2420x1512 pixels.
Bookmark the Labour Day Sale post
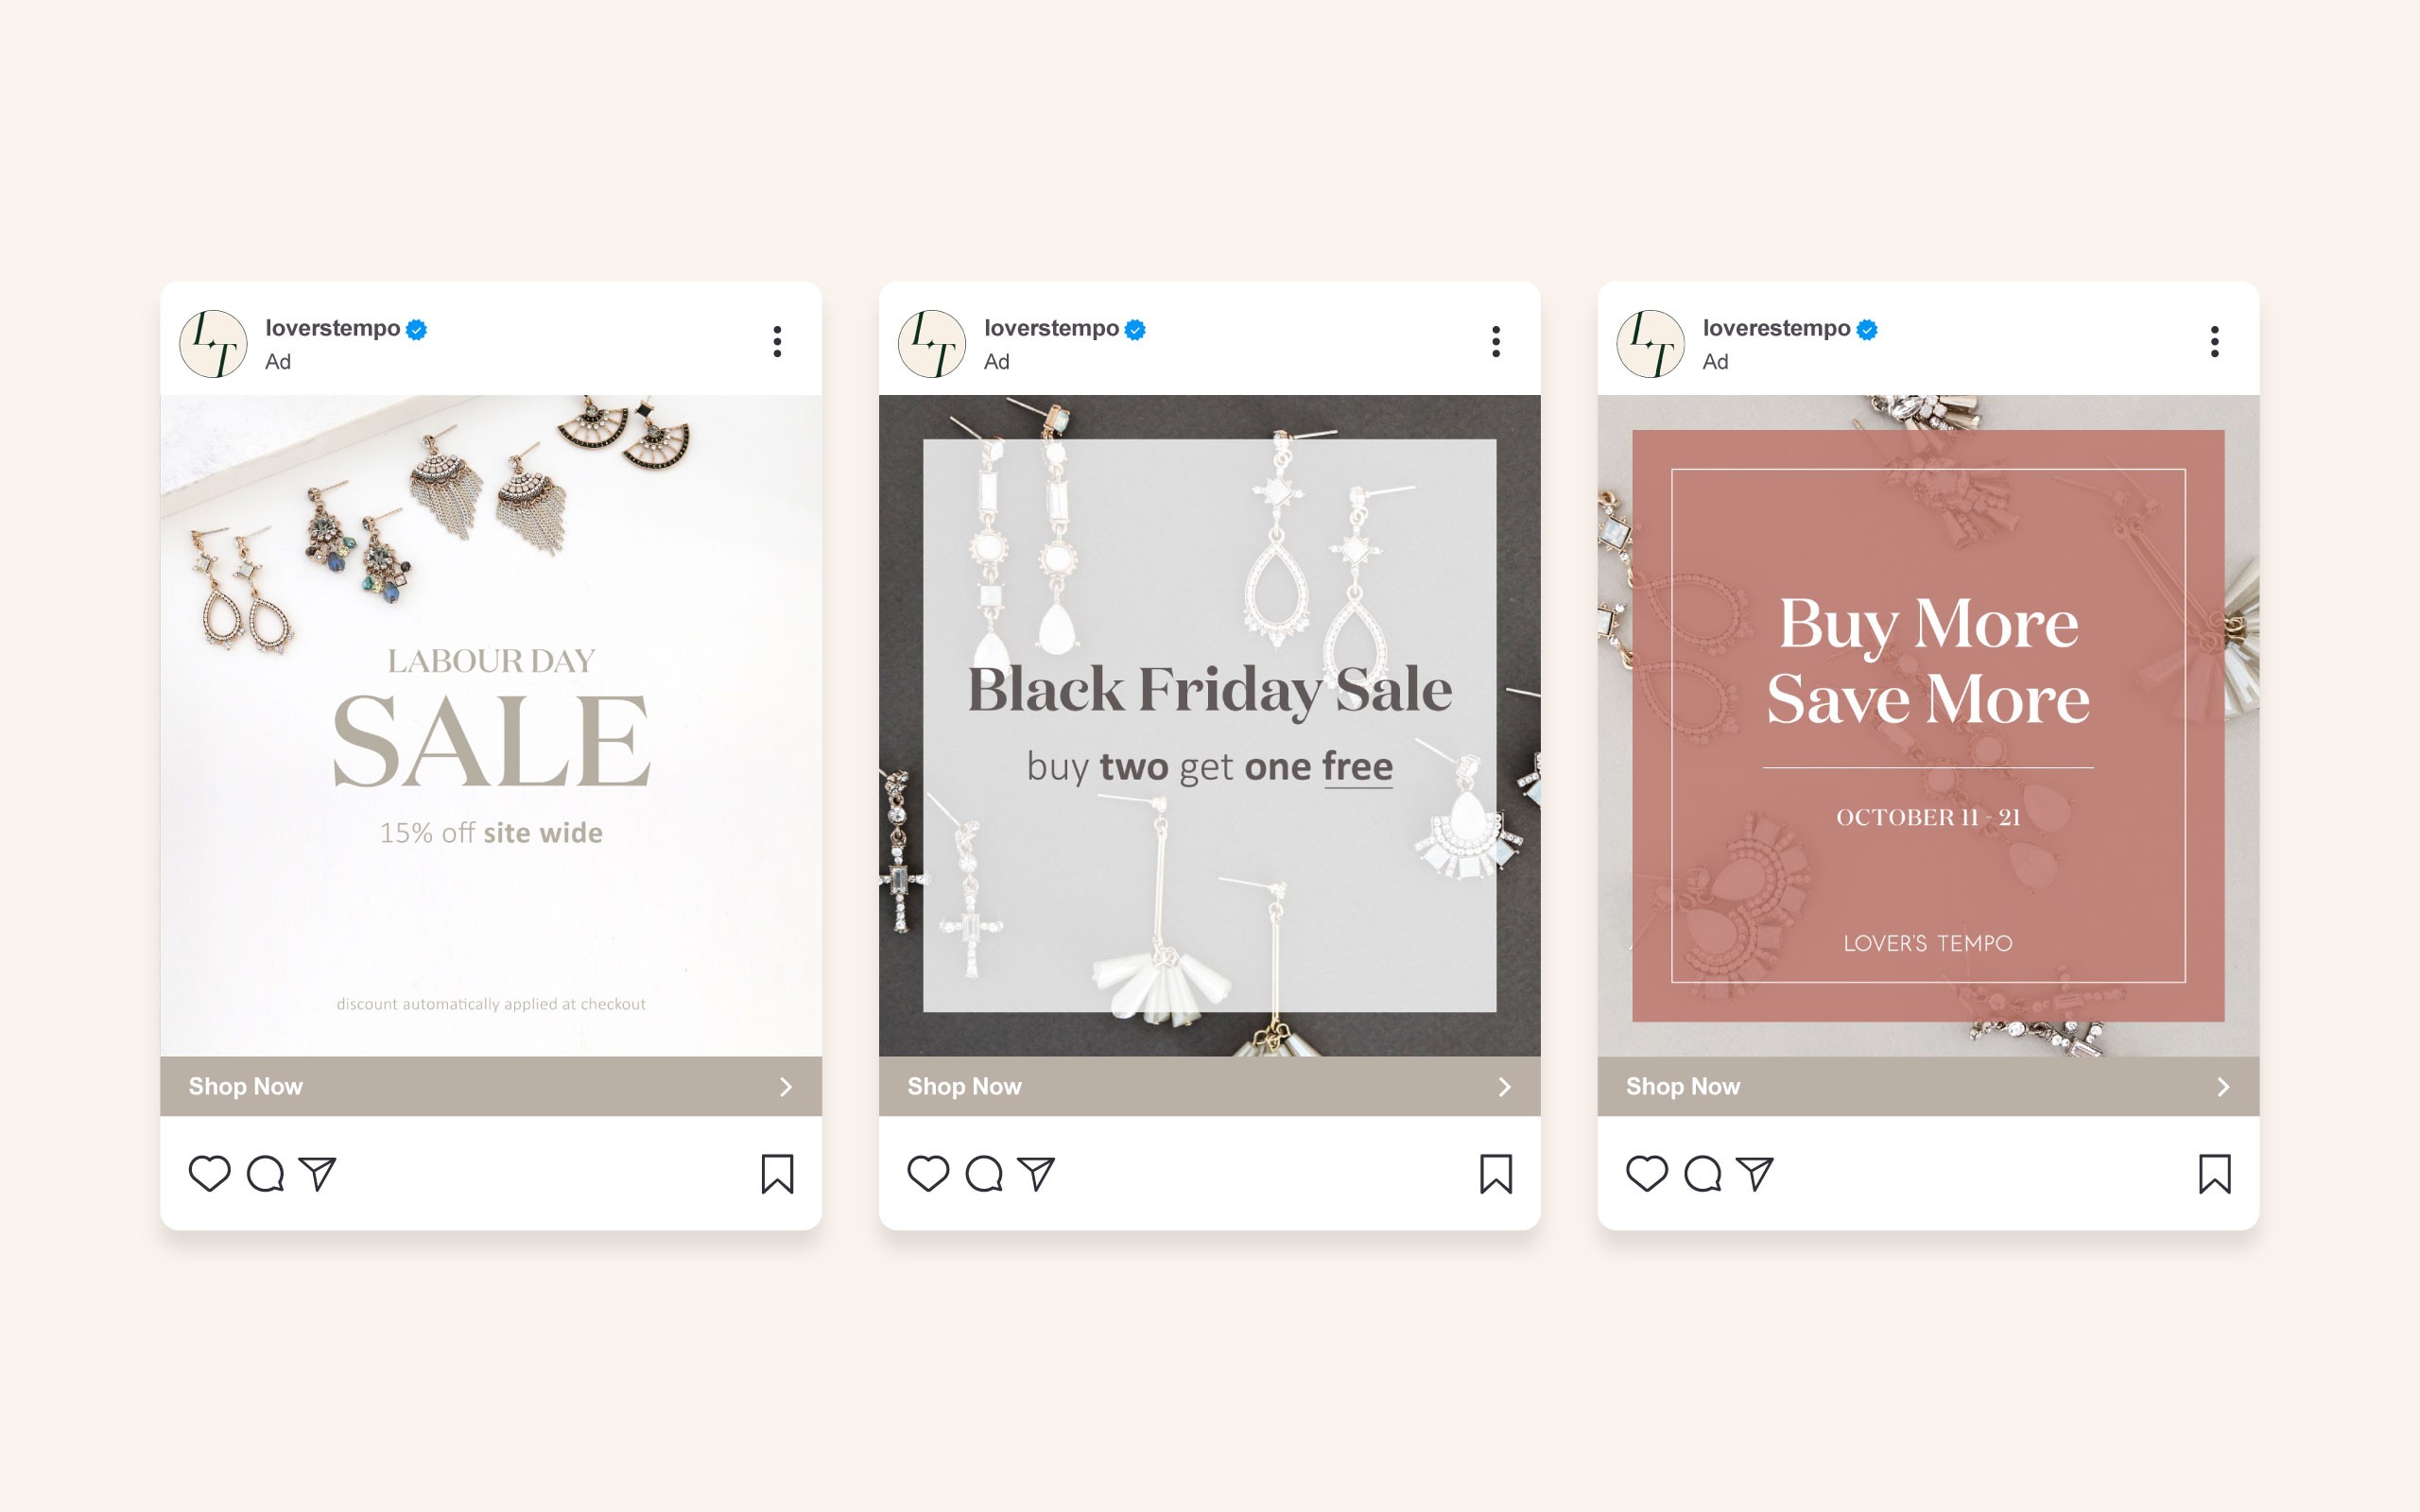click(x=777, y=1174)
